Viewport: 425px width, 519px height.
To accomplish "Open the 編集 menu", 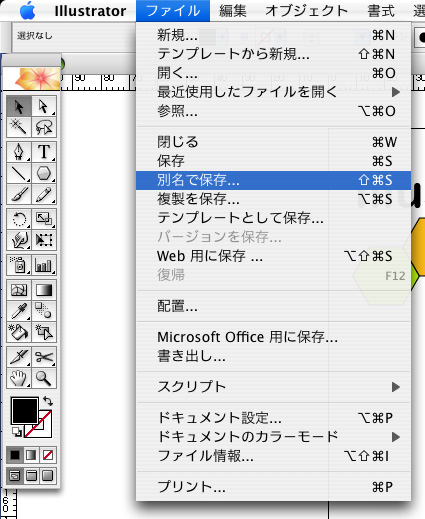I will click(x=233, y=11).
